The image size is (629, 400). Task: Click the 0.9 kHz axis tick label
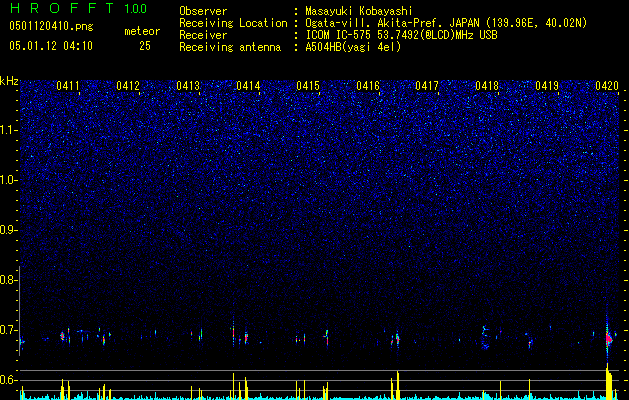[7, 230]
